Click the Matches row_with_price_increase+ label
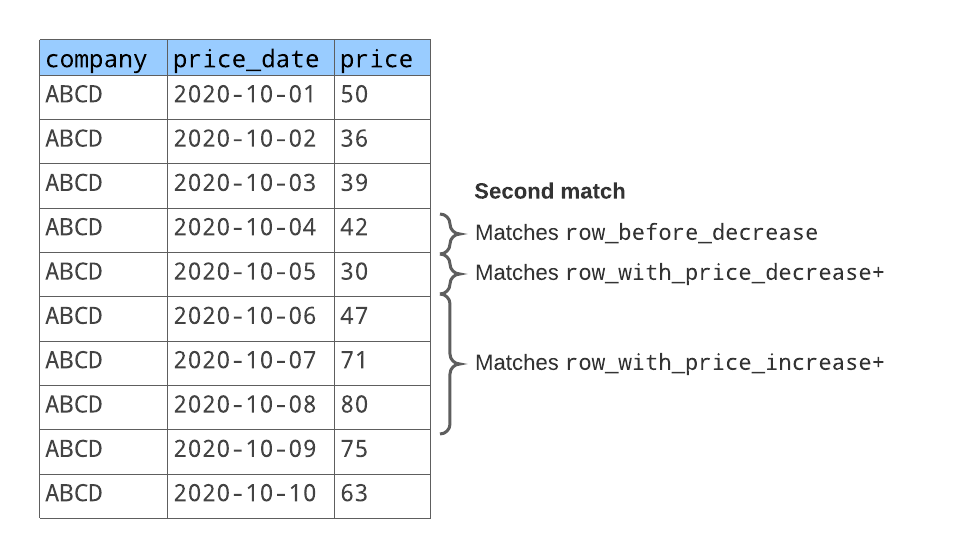Viewport: 960px width, 559px height. (679, 362)
